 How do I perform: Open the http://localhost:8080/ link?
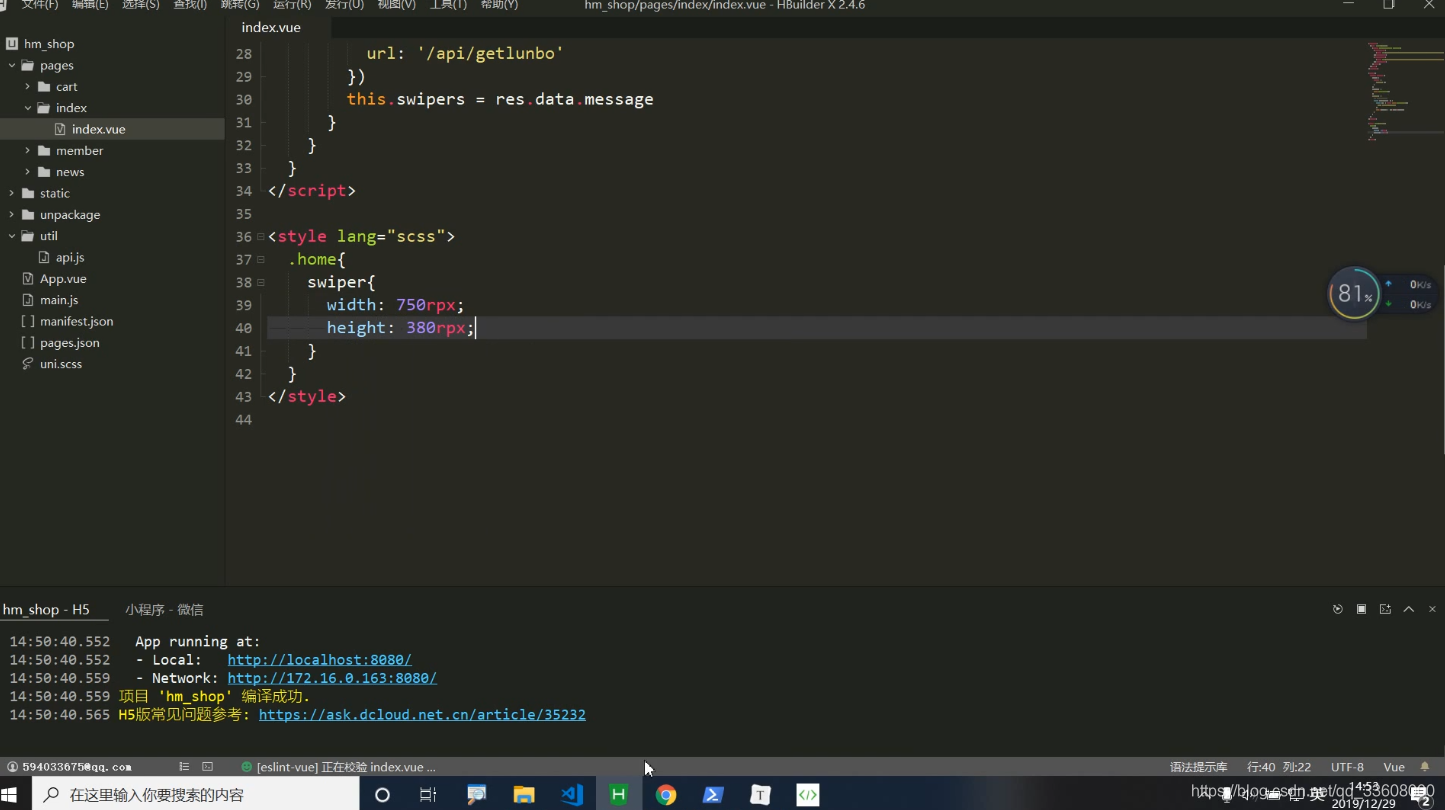point(319,660)
